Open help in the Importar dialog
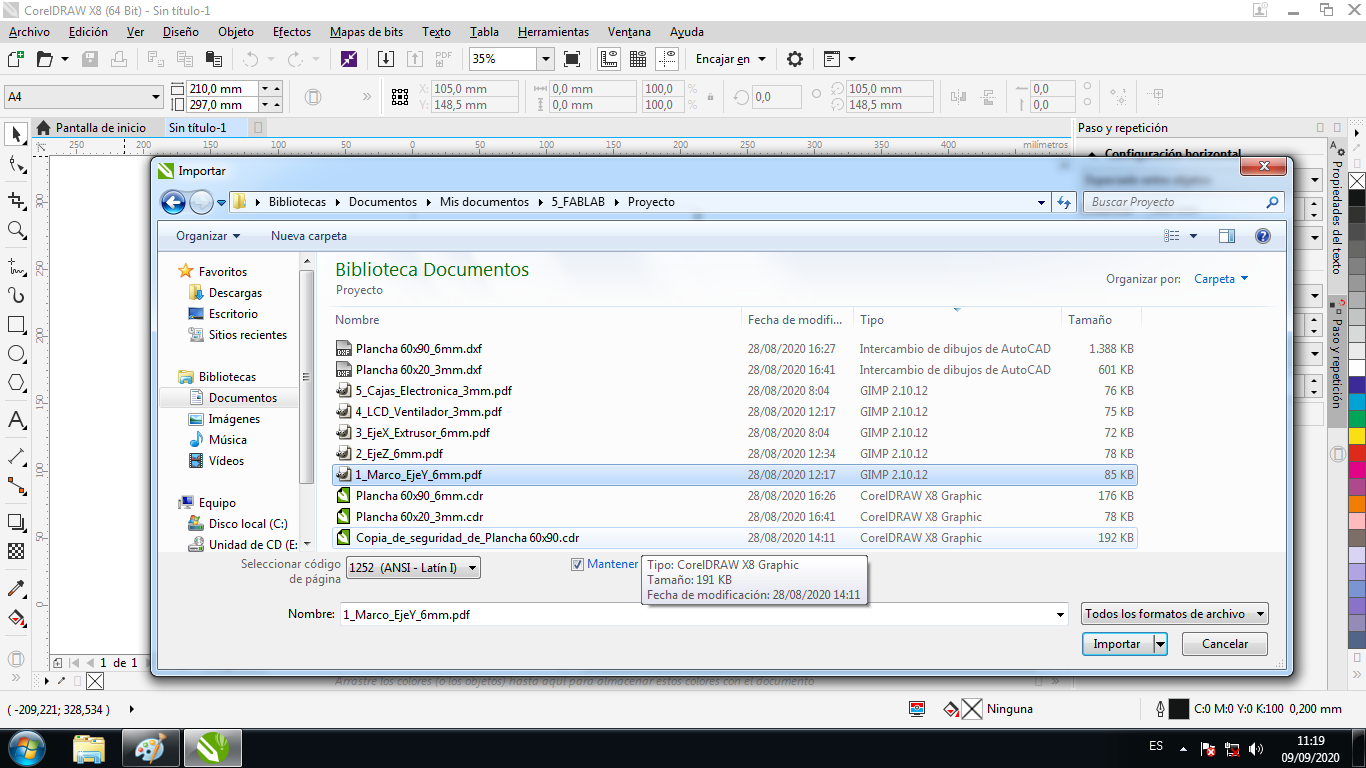Viewport: 1366px width, 768px height. click(1262, 236)
